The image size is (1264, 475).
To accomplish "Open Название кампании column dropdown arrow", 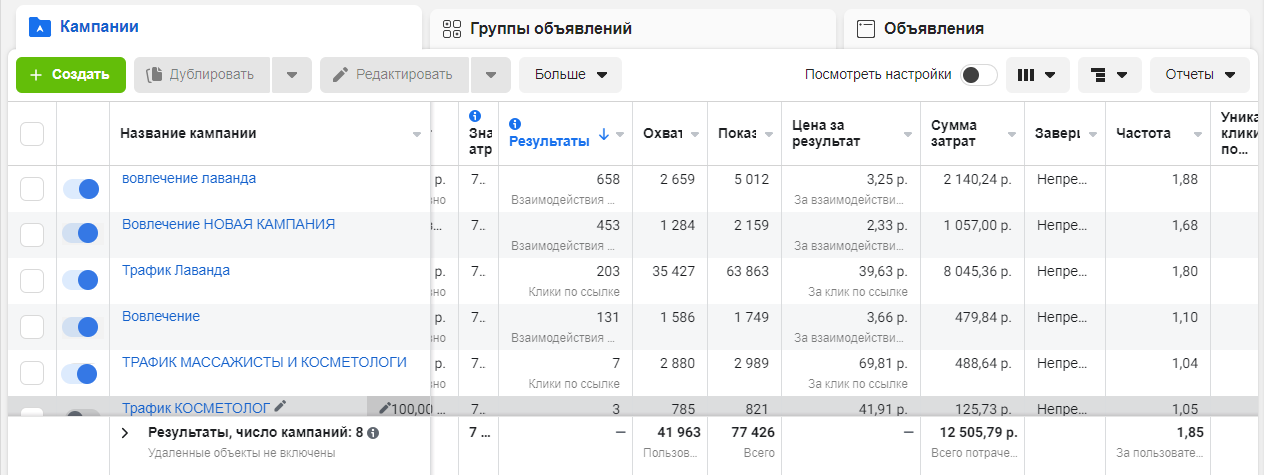I will pyautogui.click(x=417, y=134).
